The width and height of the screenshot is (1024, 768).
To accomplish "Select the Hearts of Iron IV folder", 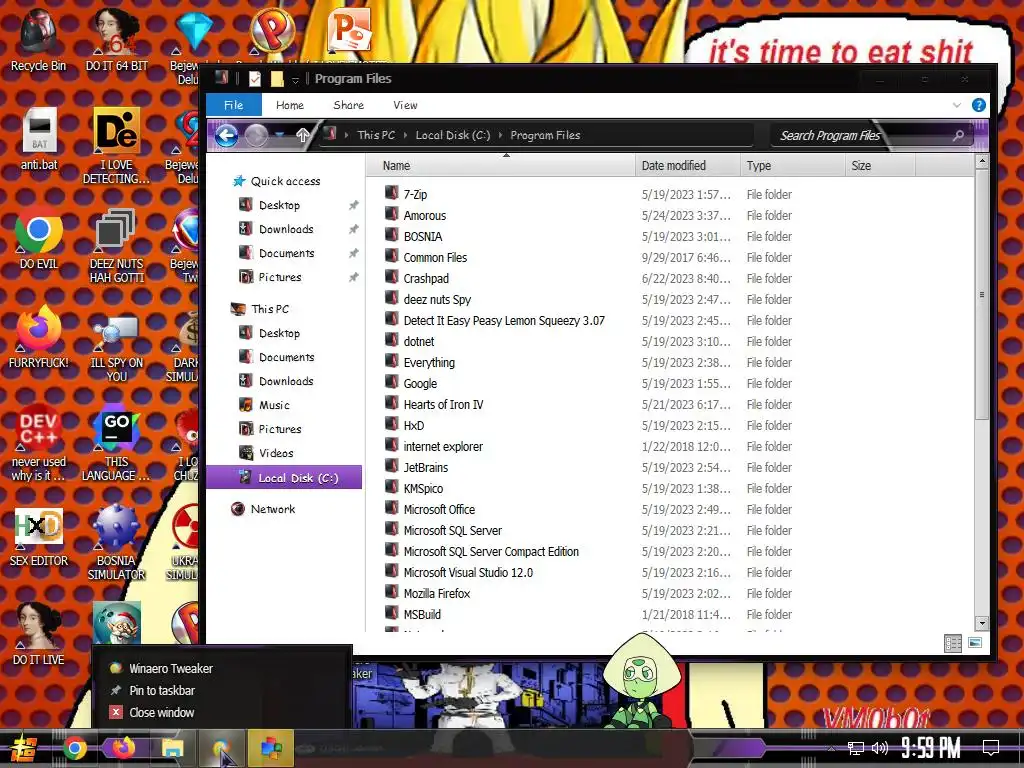I will point(443,404).
